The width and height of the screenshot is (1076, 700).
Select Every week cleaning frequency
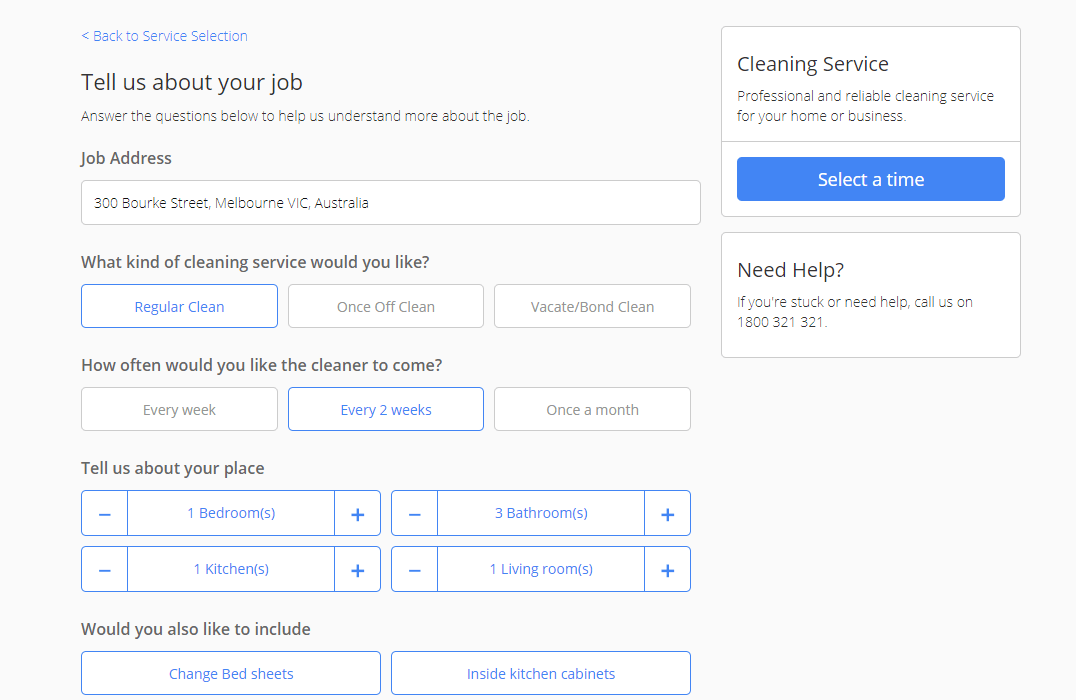click(179, 409)
